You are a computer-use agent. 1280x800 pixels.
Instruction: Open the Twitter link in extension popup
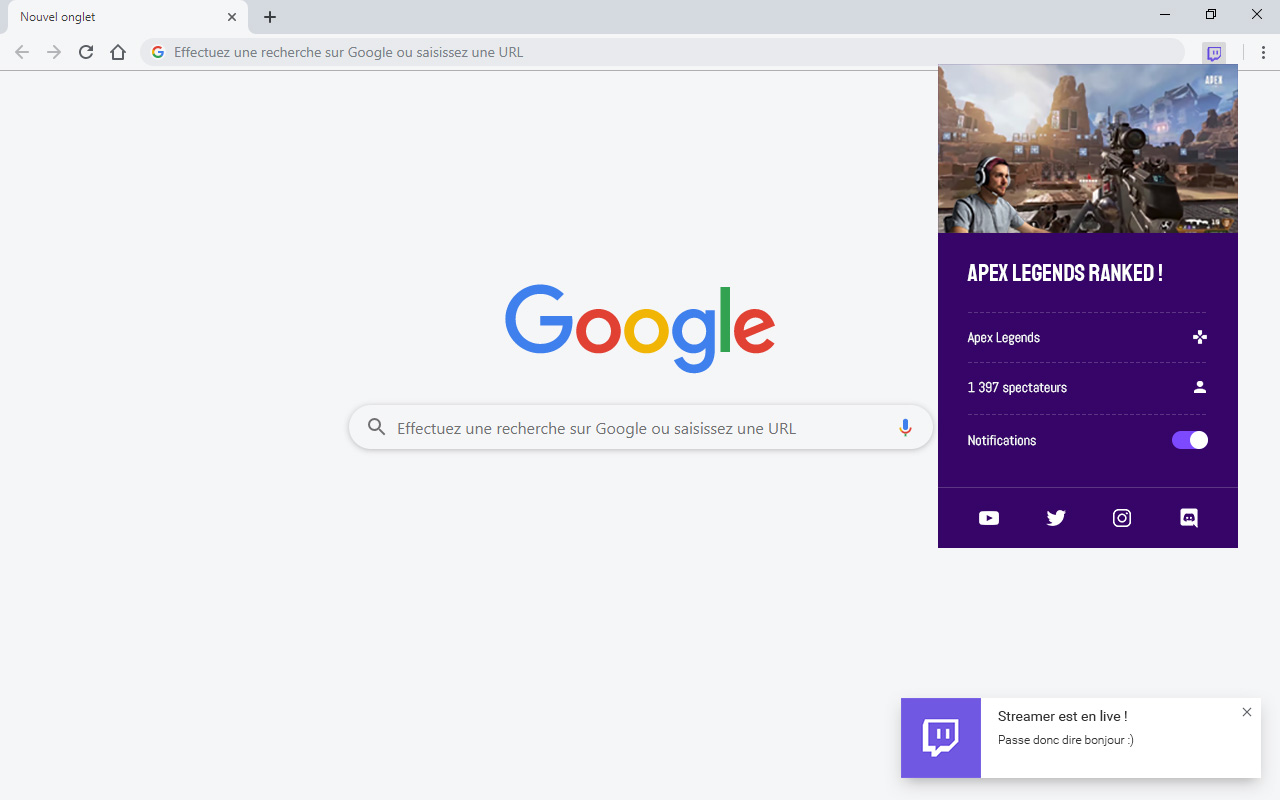[x=1056, y=518]
